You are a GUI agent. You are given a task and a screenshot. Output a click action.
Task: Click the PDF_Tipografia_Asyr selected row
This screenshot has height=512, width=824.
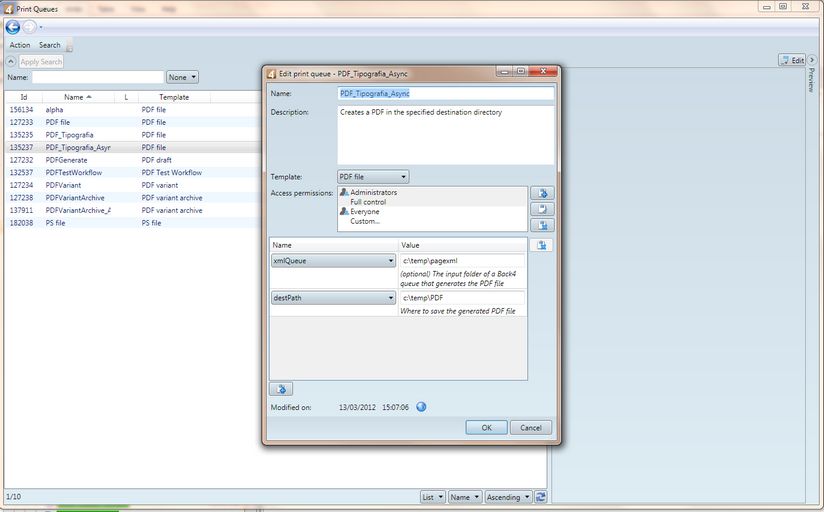coord(134,148)
